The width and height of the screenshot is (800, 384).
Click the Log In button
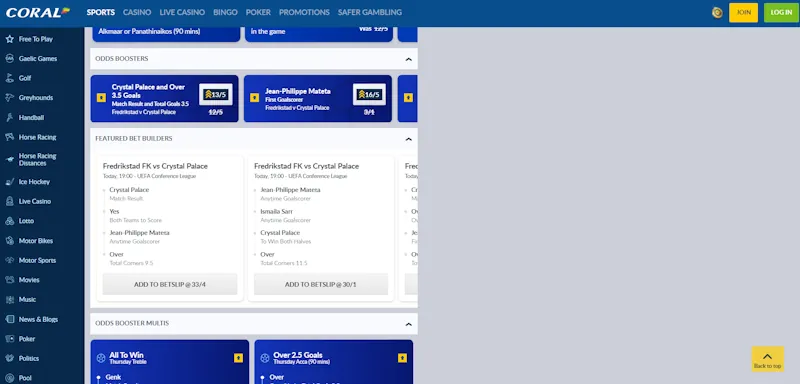[781, 13]
